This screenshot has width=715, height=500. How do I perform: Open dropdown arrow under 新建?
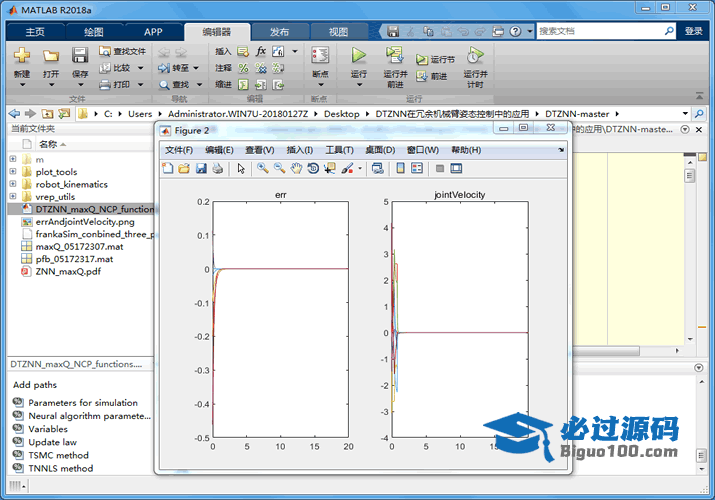pos(22,85)
